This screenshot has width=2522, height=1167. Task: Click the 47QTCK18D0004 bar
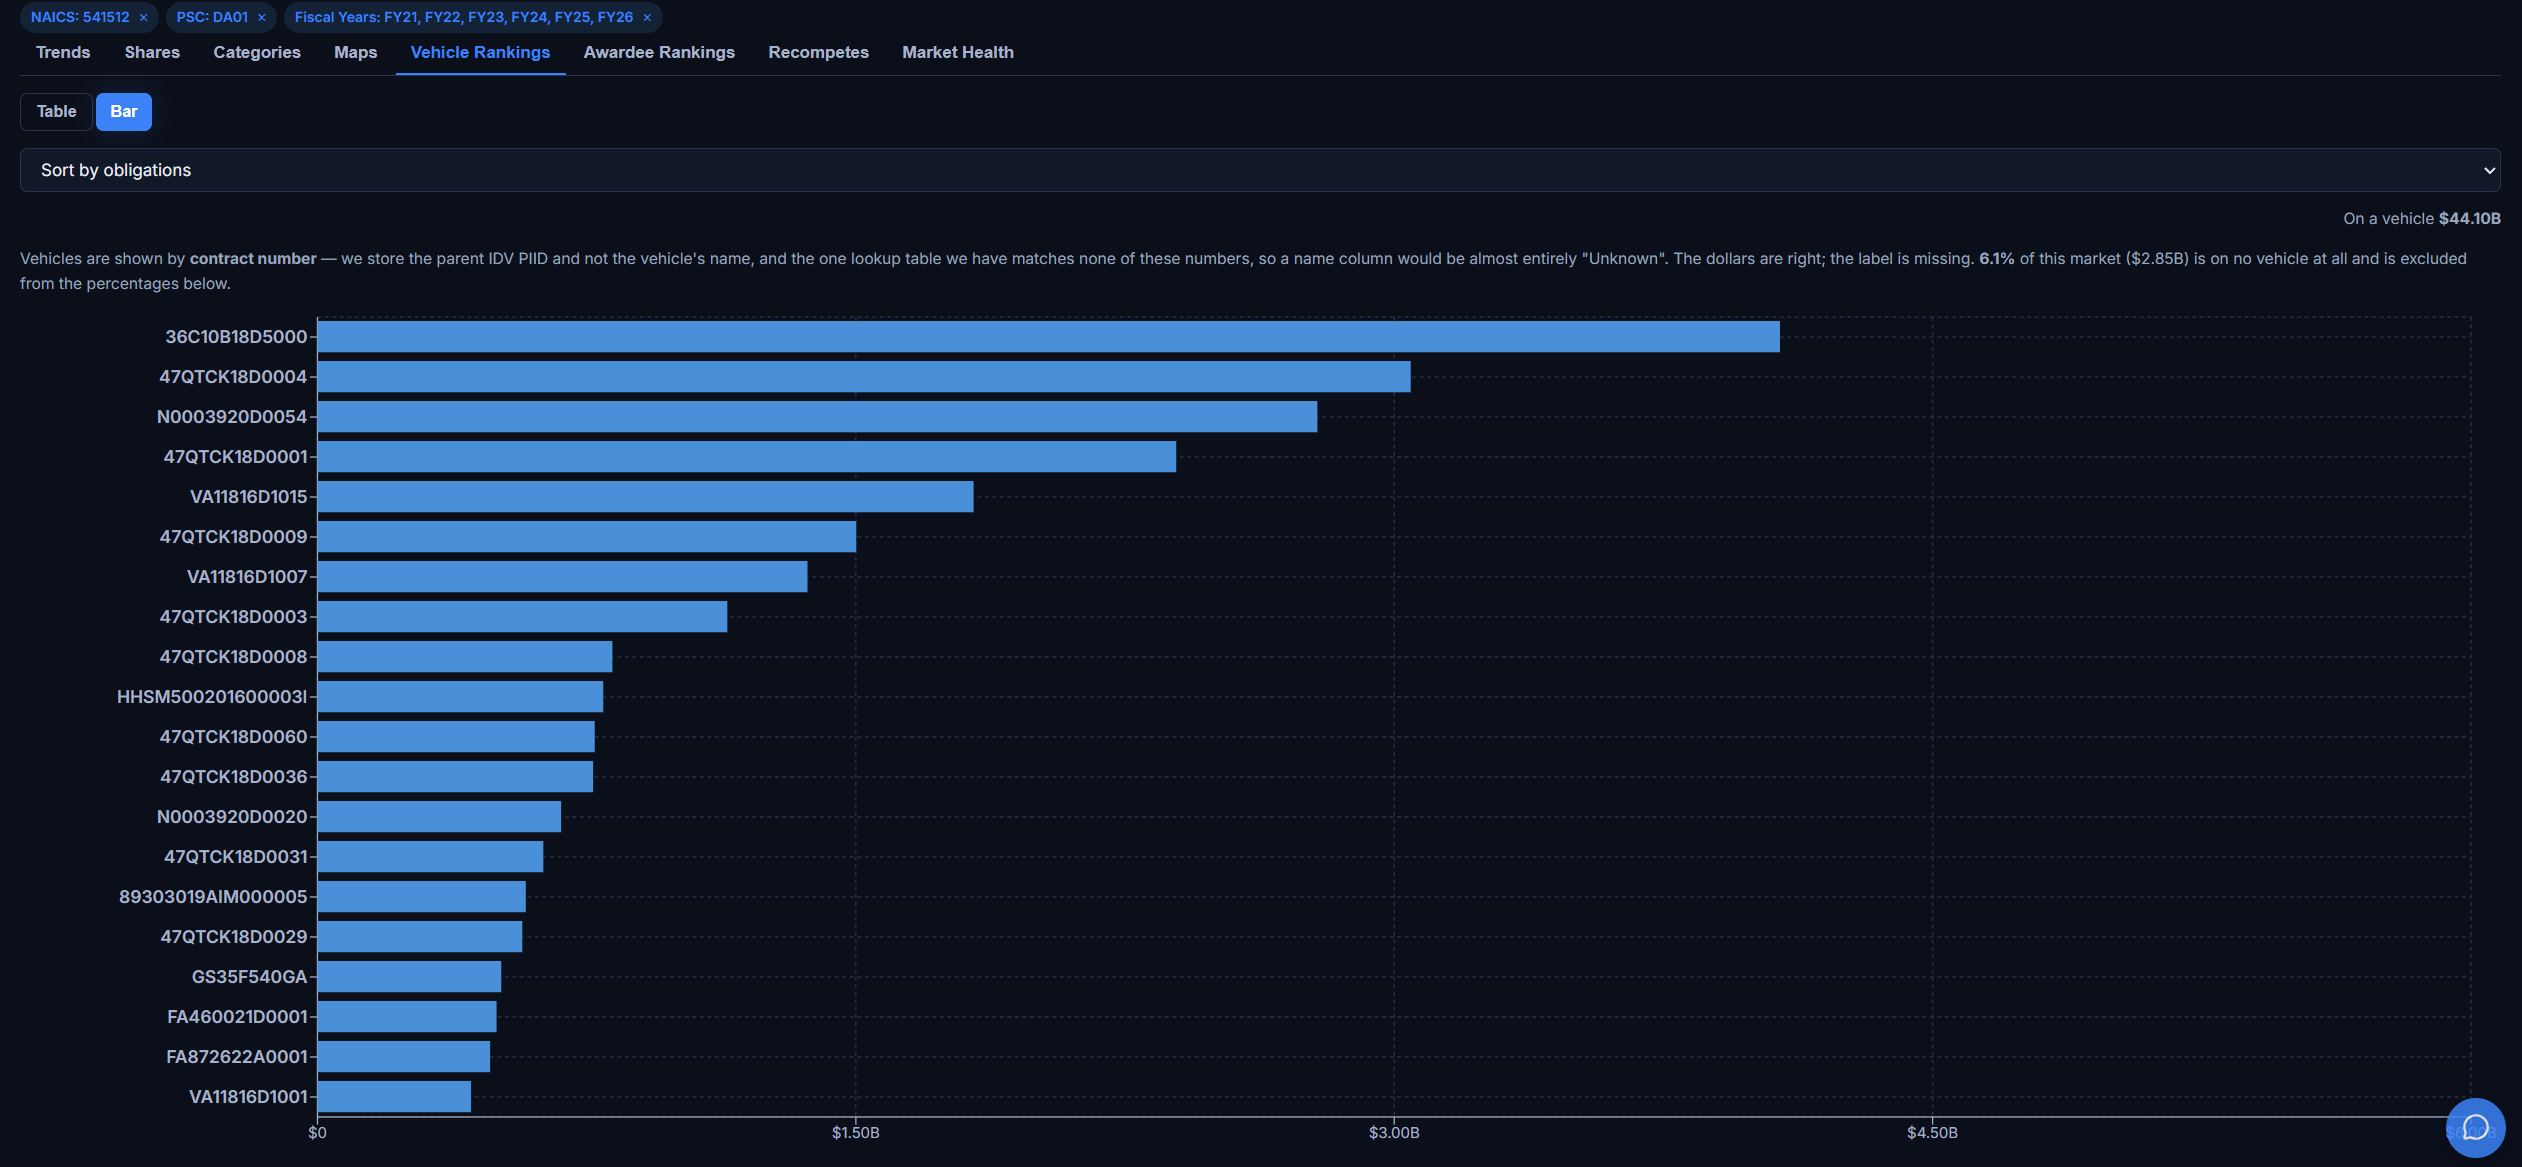pyautogui.click(x=864, y=377)
